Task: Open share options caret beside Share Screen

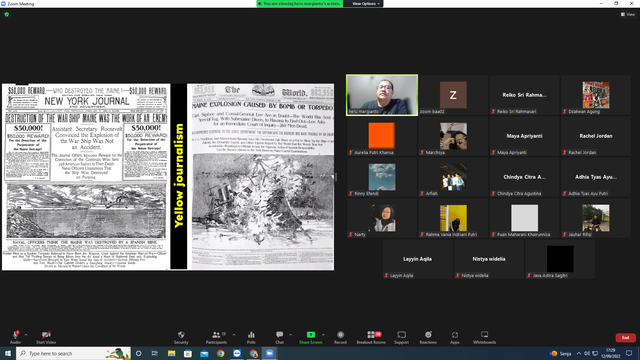Action: [323, 335]
